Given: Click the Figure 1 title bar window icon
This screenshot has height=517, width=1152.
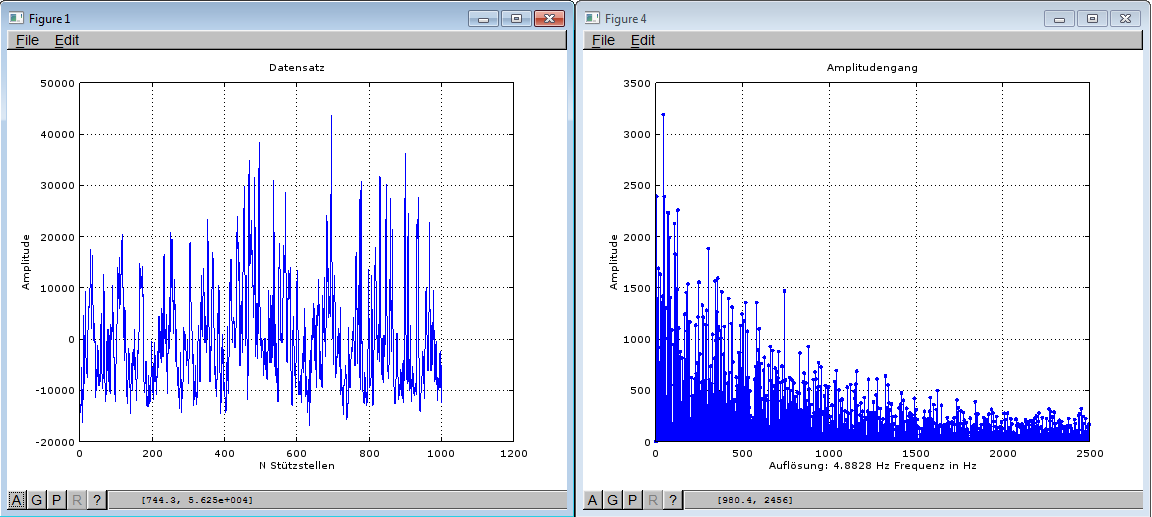Looking at the screenshot, I should (x=16, y=19).
